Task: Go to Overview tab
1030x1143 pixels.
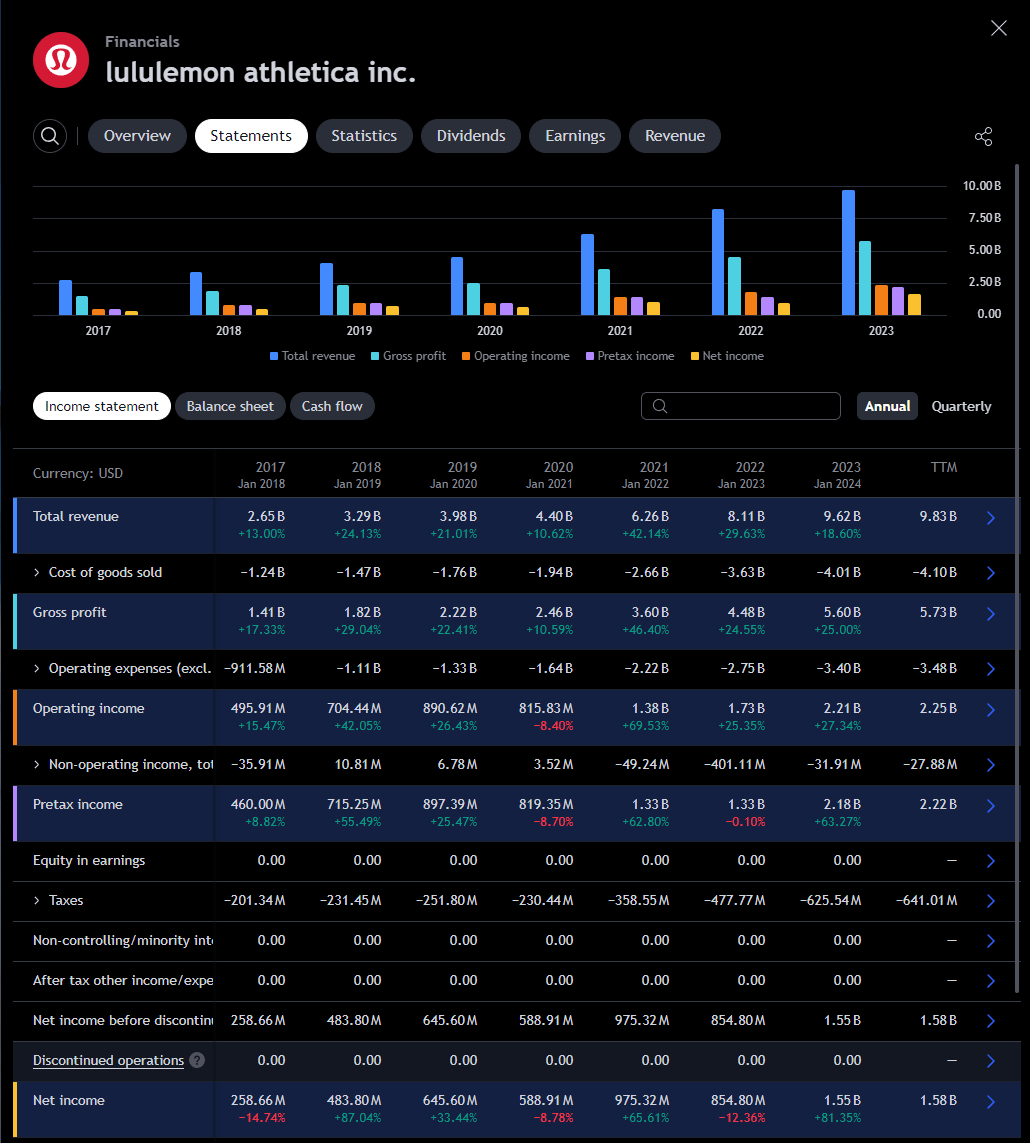Action: (137, 136)
